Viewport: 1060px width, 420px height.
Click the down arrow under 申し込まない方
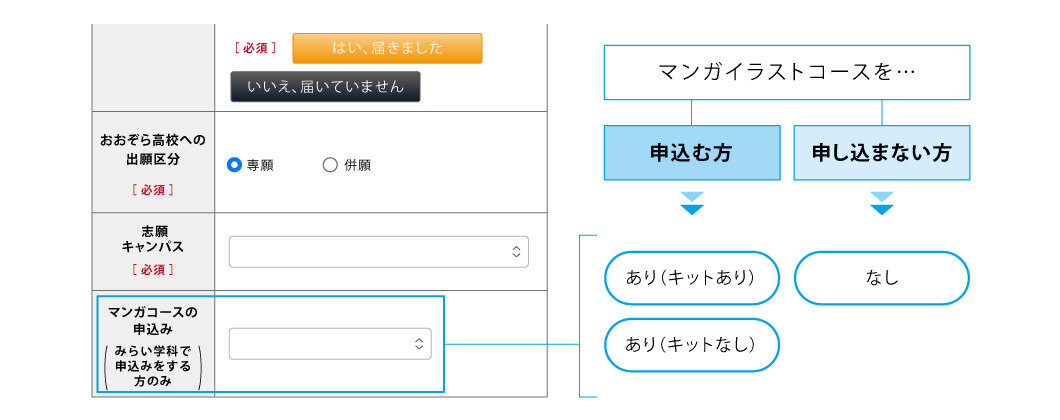click(x=882, y=204)
